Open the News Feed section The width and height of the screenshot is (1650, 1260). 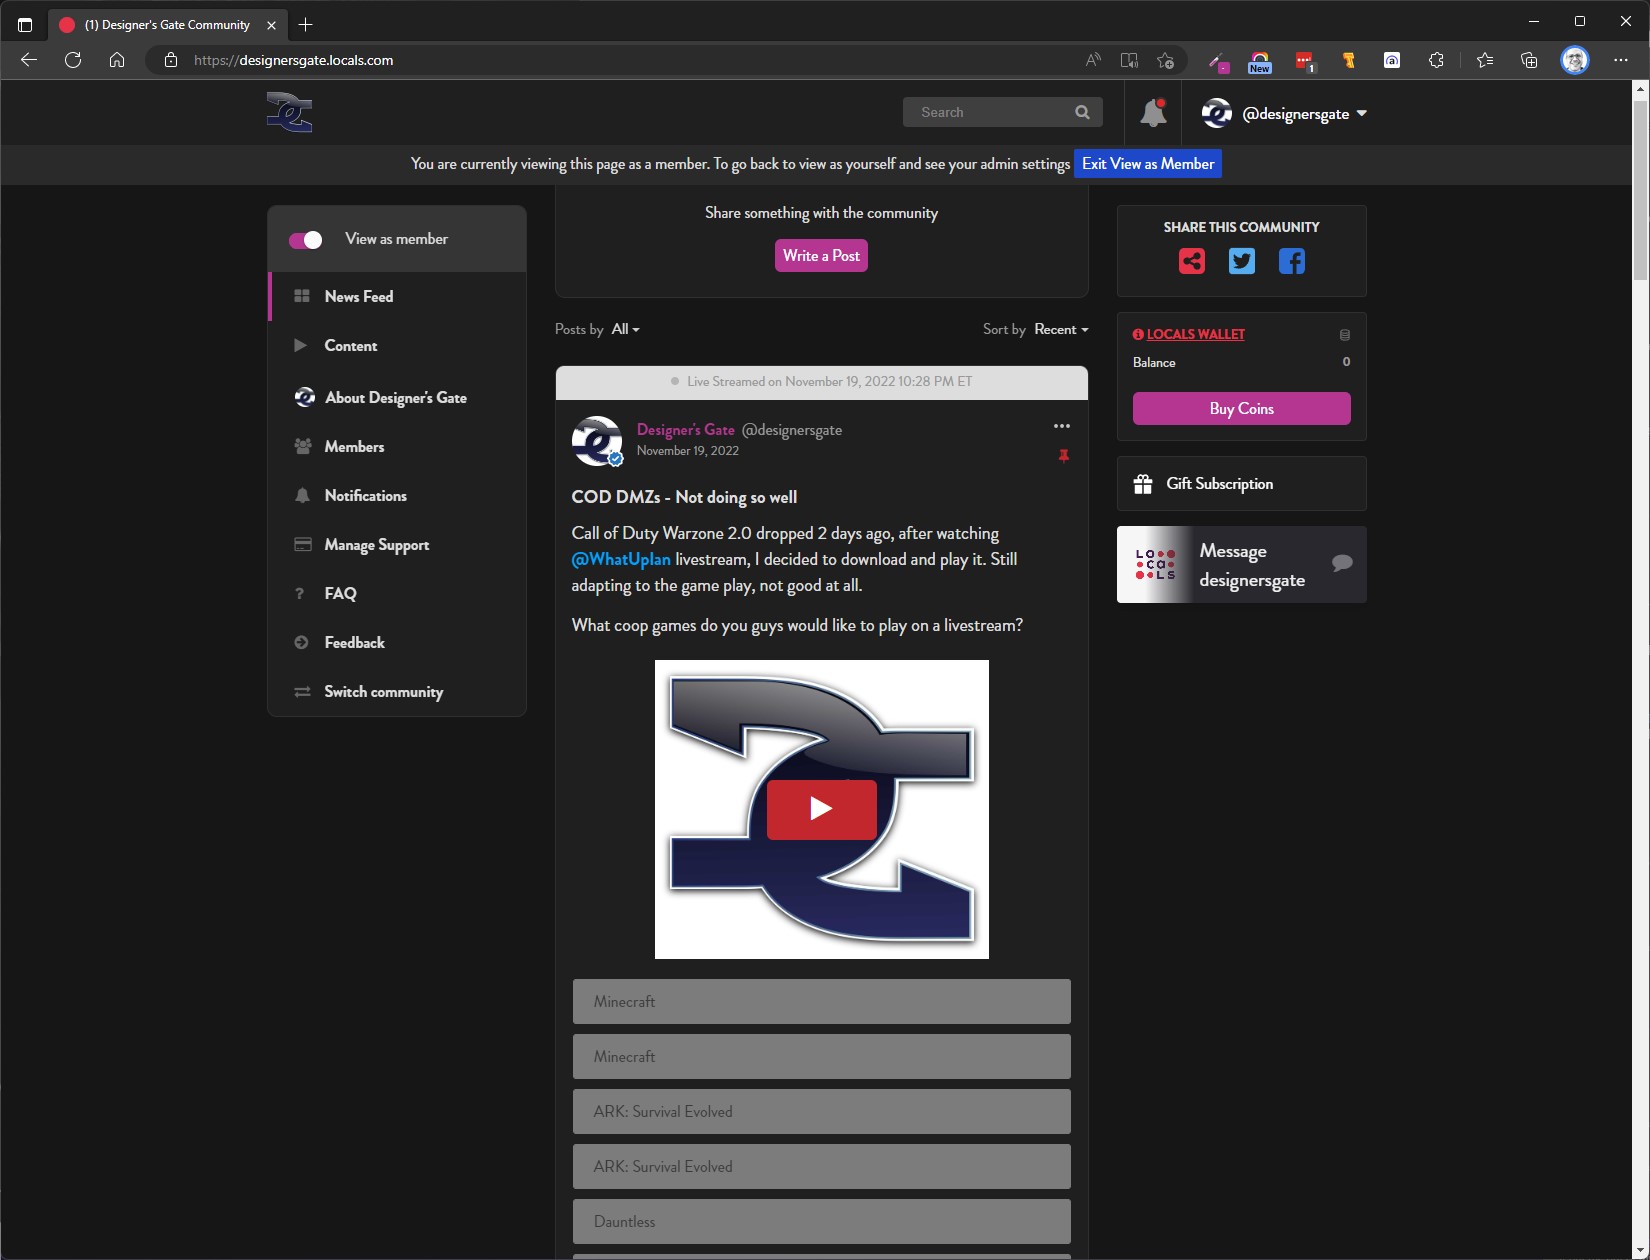pyautogui.click(x=397, y=297)
